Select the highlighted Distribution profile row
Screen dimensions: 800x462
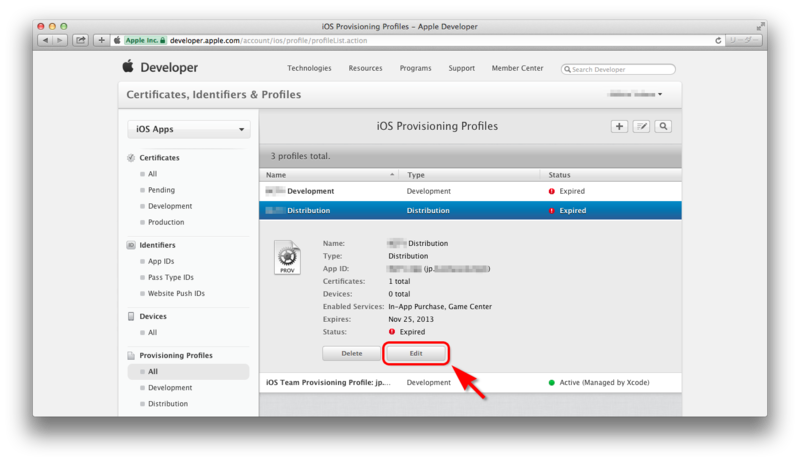tap(470, 211)
